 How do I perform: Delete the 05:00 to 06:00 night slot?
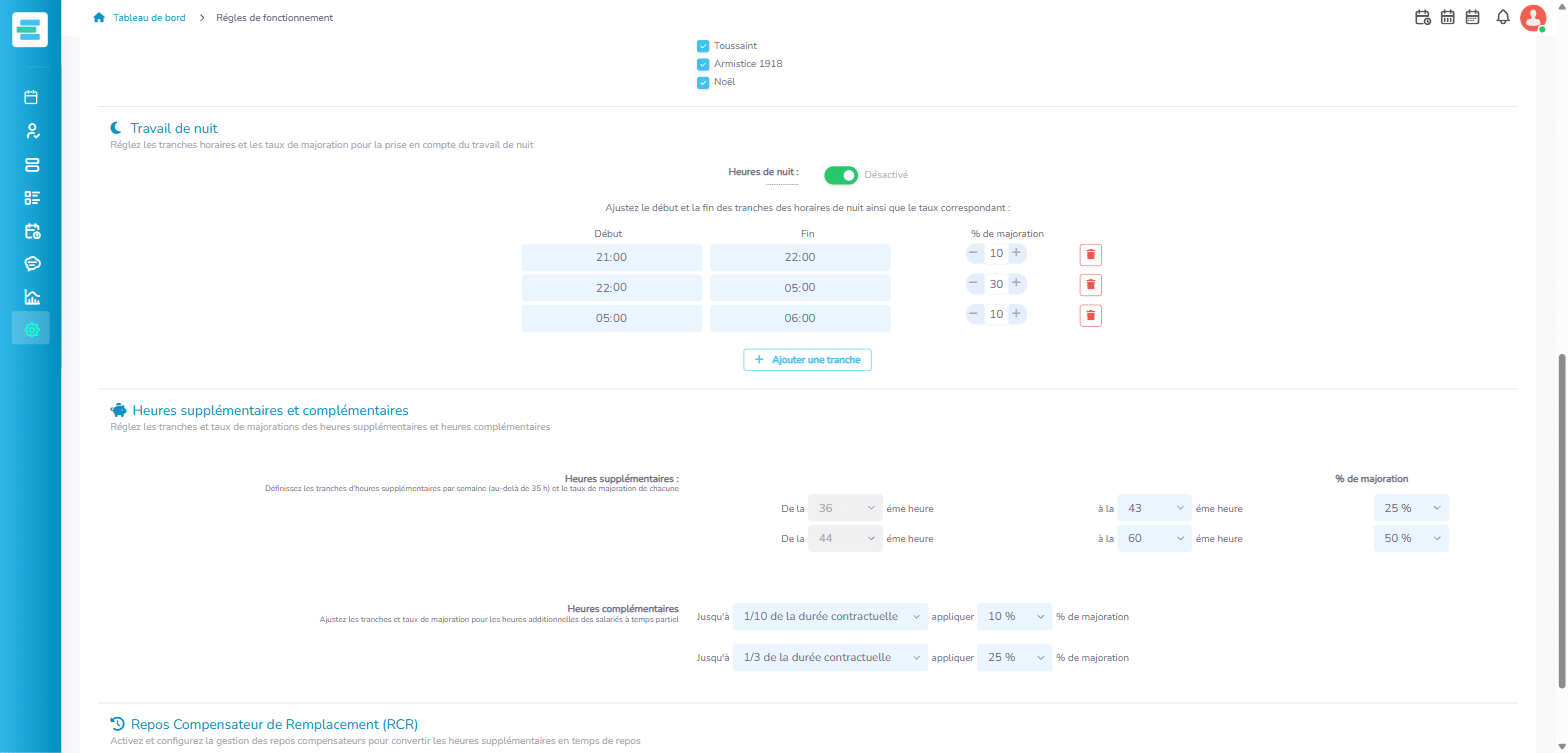[1091, 316]
